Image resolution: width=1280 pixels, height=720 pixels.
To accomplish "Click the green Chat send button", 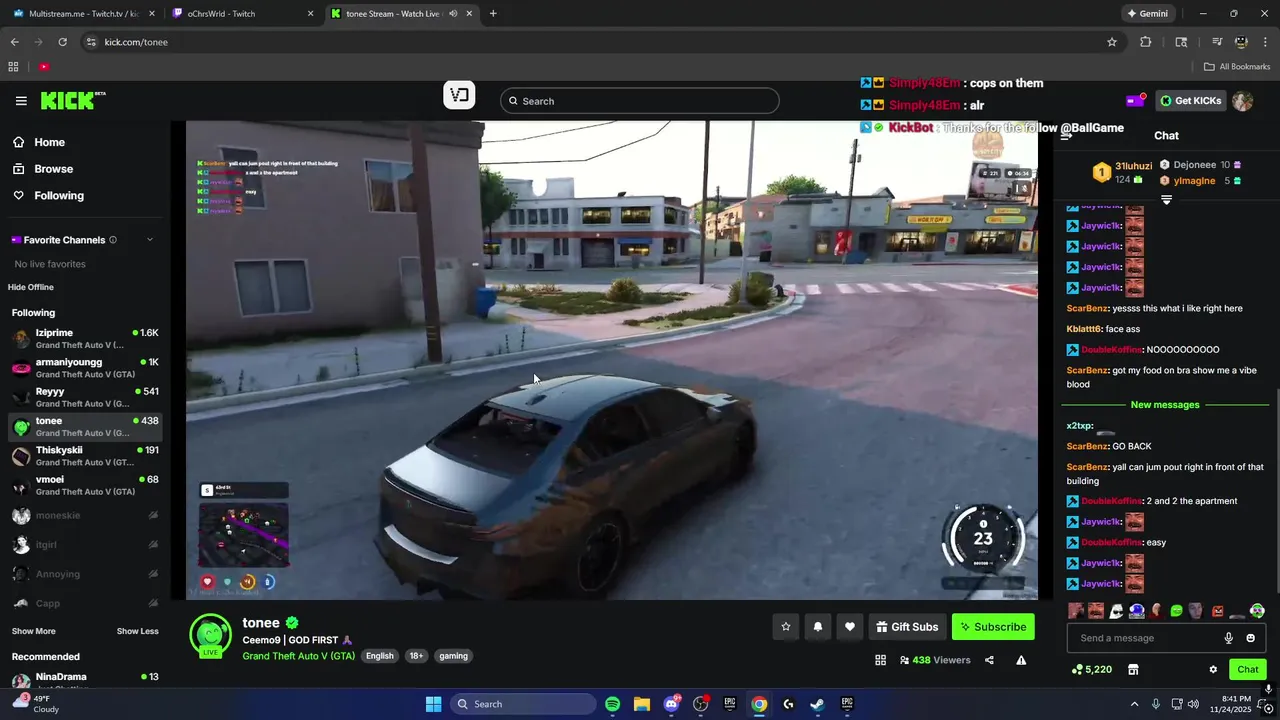I will tap(1248, 670).
